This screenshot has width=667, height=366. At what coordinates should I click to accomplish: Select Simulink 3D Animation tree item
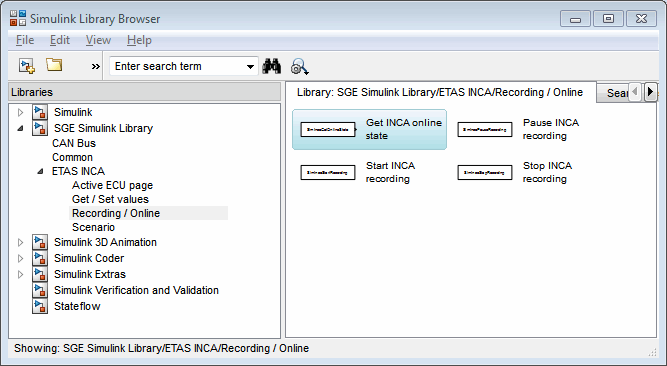pyautogui.click(x=105, y=242)
